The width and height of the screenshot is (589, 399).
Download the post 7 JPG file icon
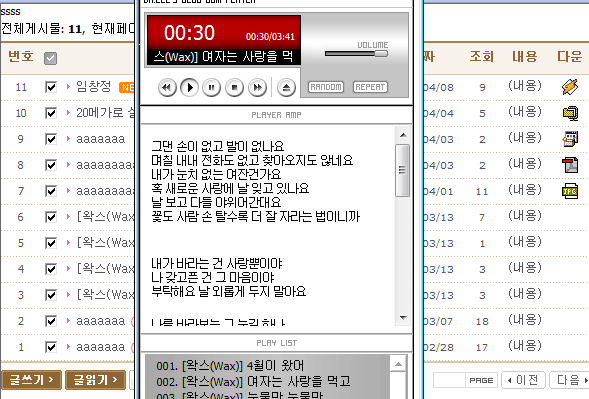pos(570,191)
